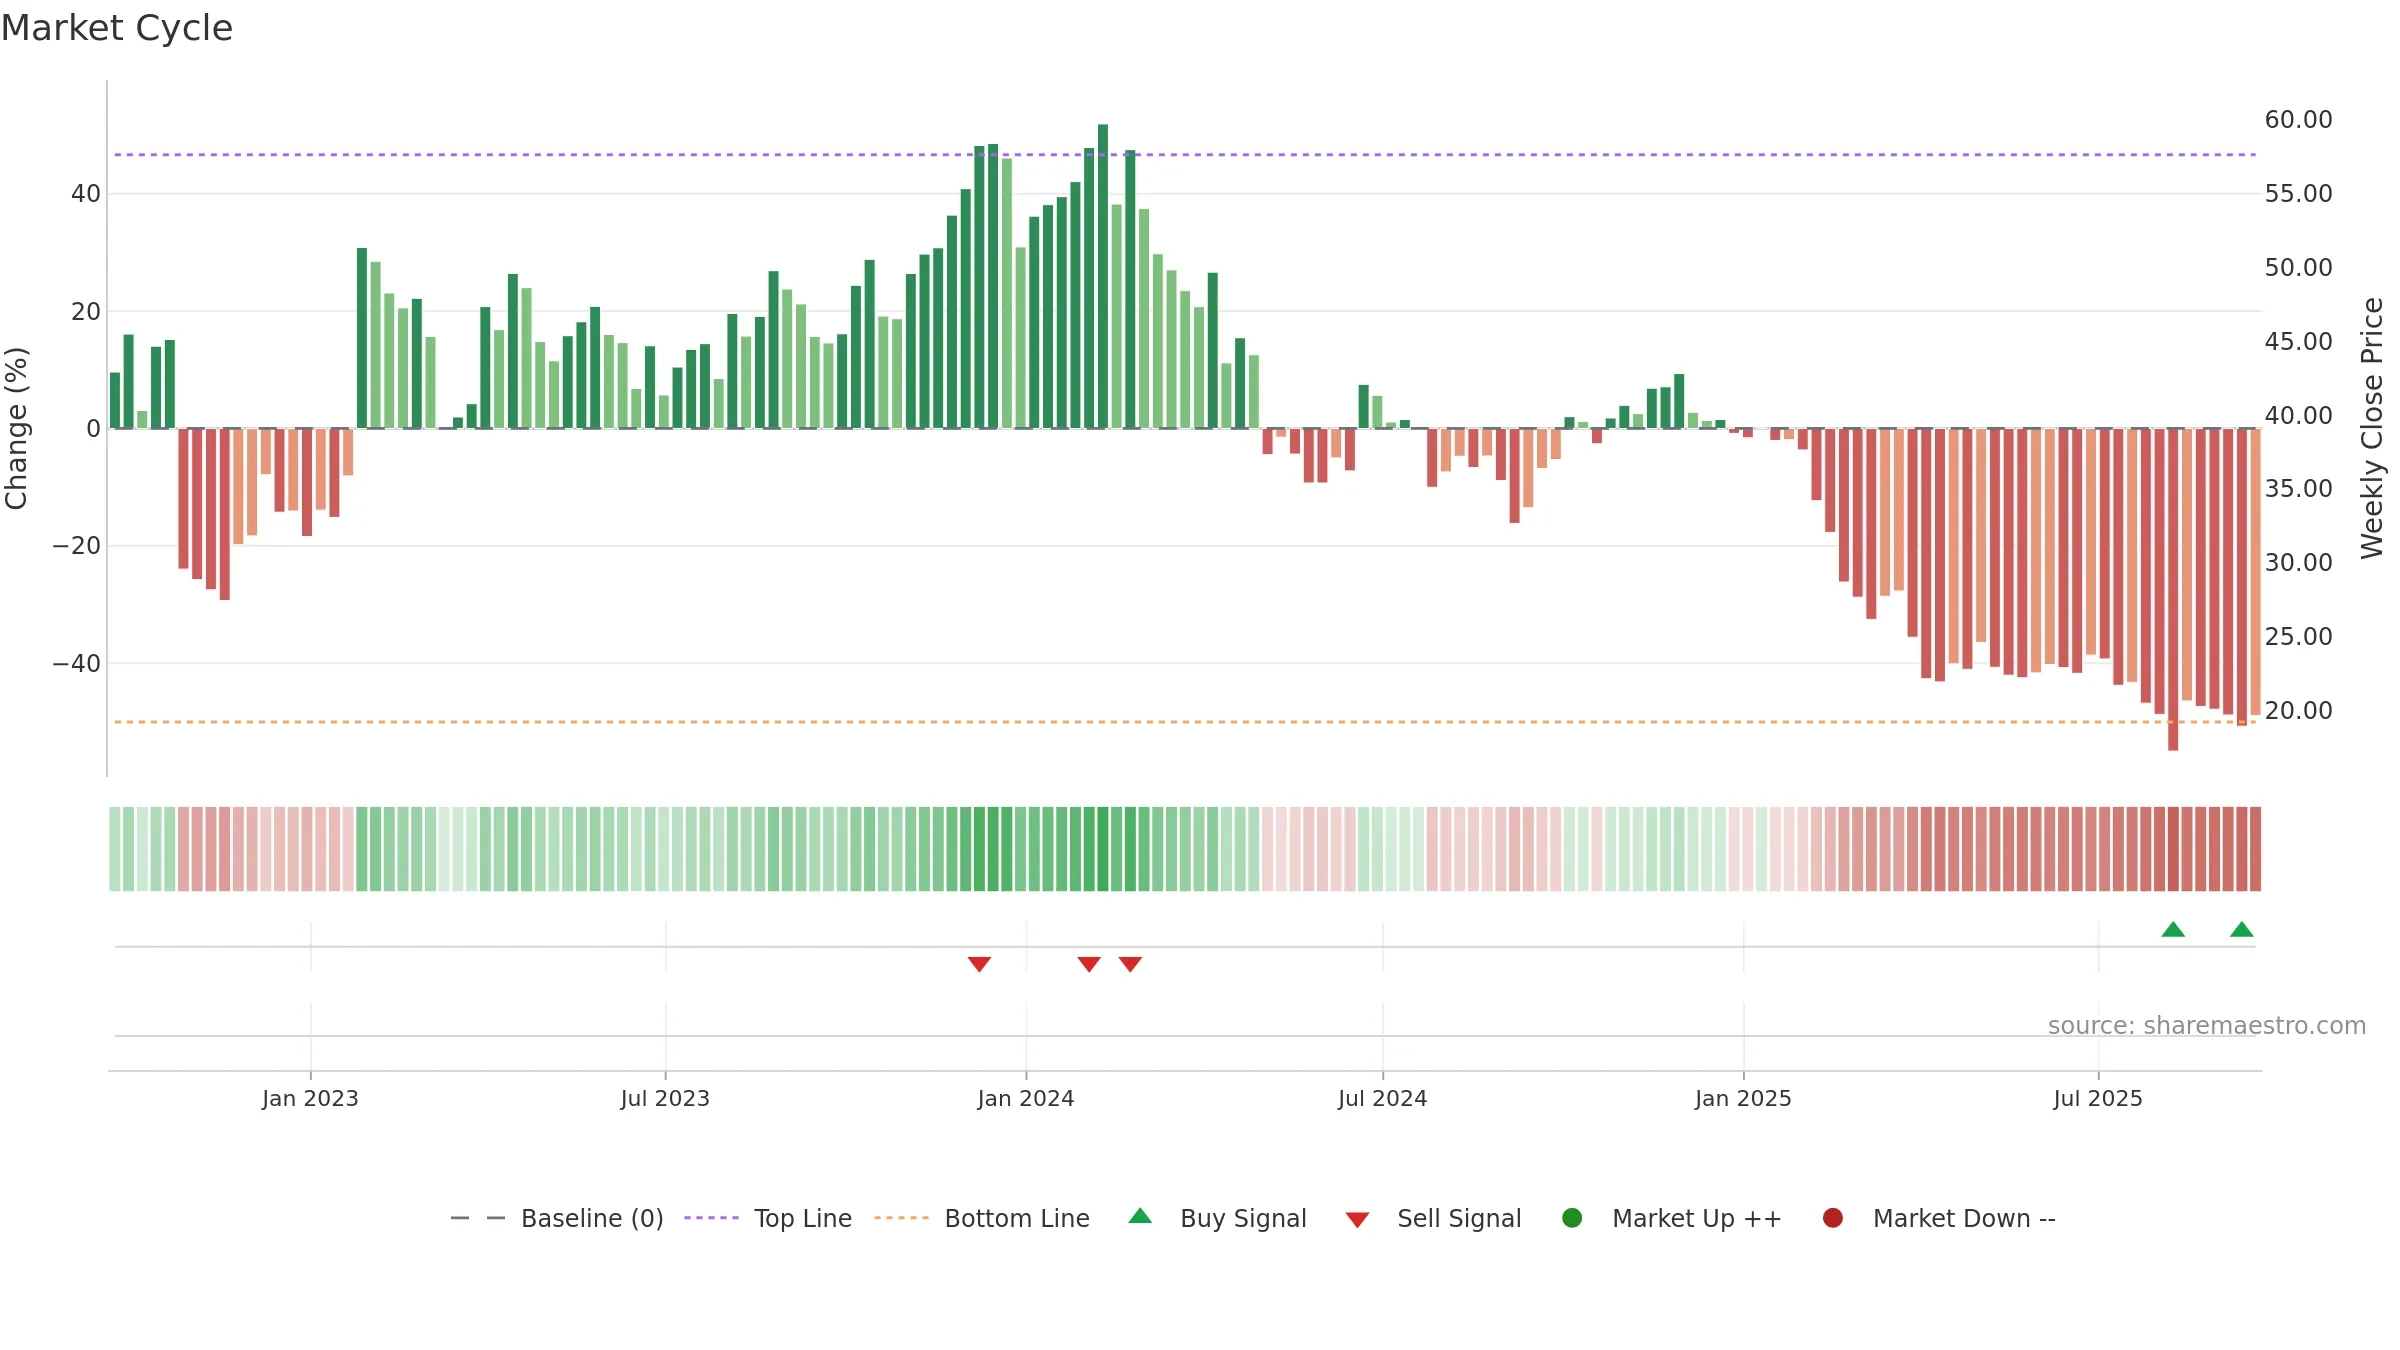Click the Market Up ++ green circle
Image resolution: width=2400 pixels, height=1350 pixels.
(1572, 1218)
